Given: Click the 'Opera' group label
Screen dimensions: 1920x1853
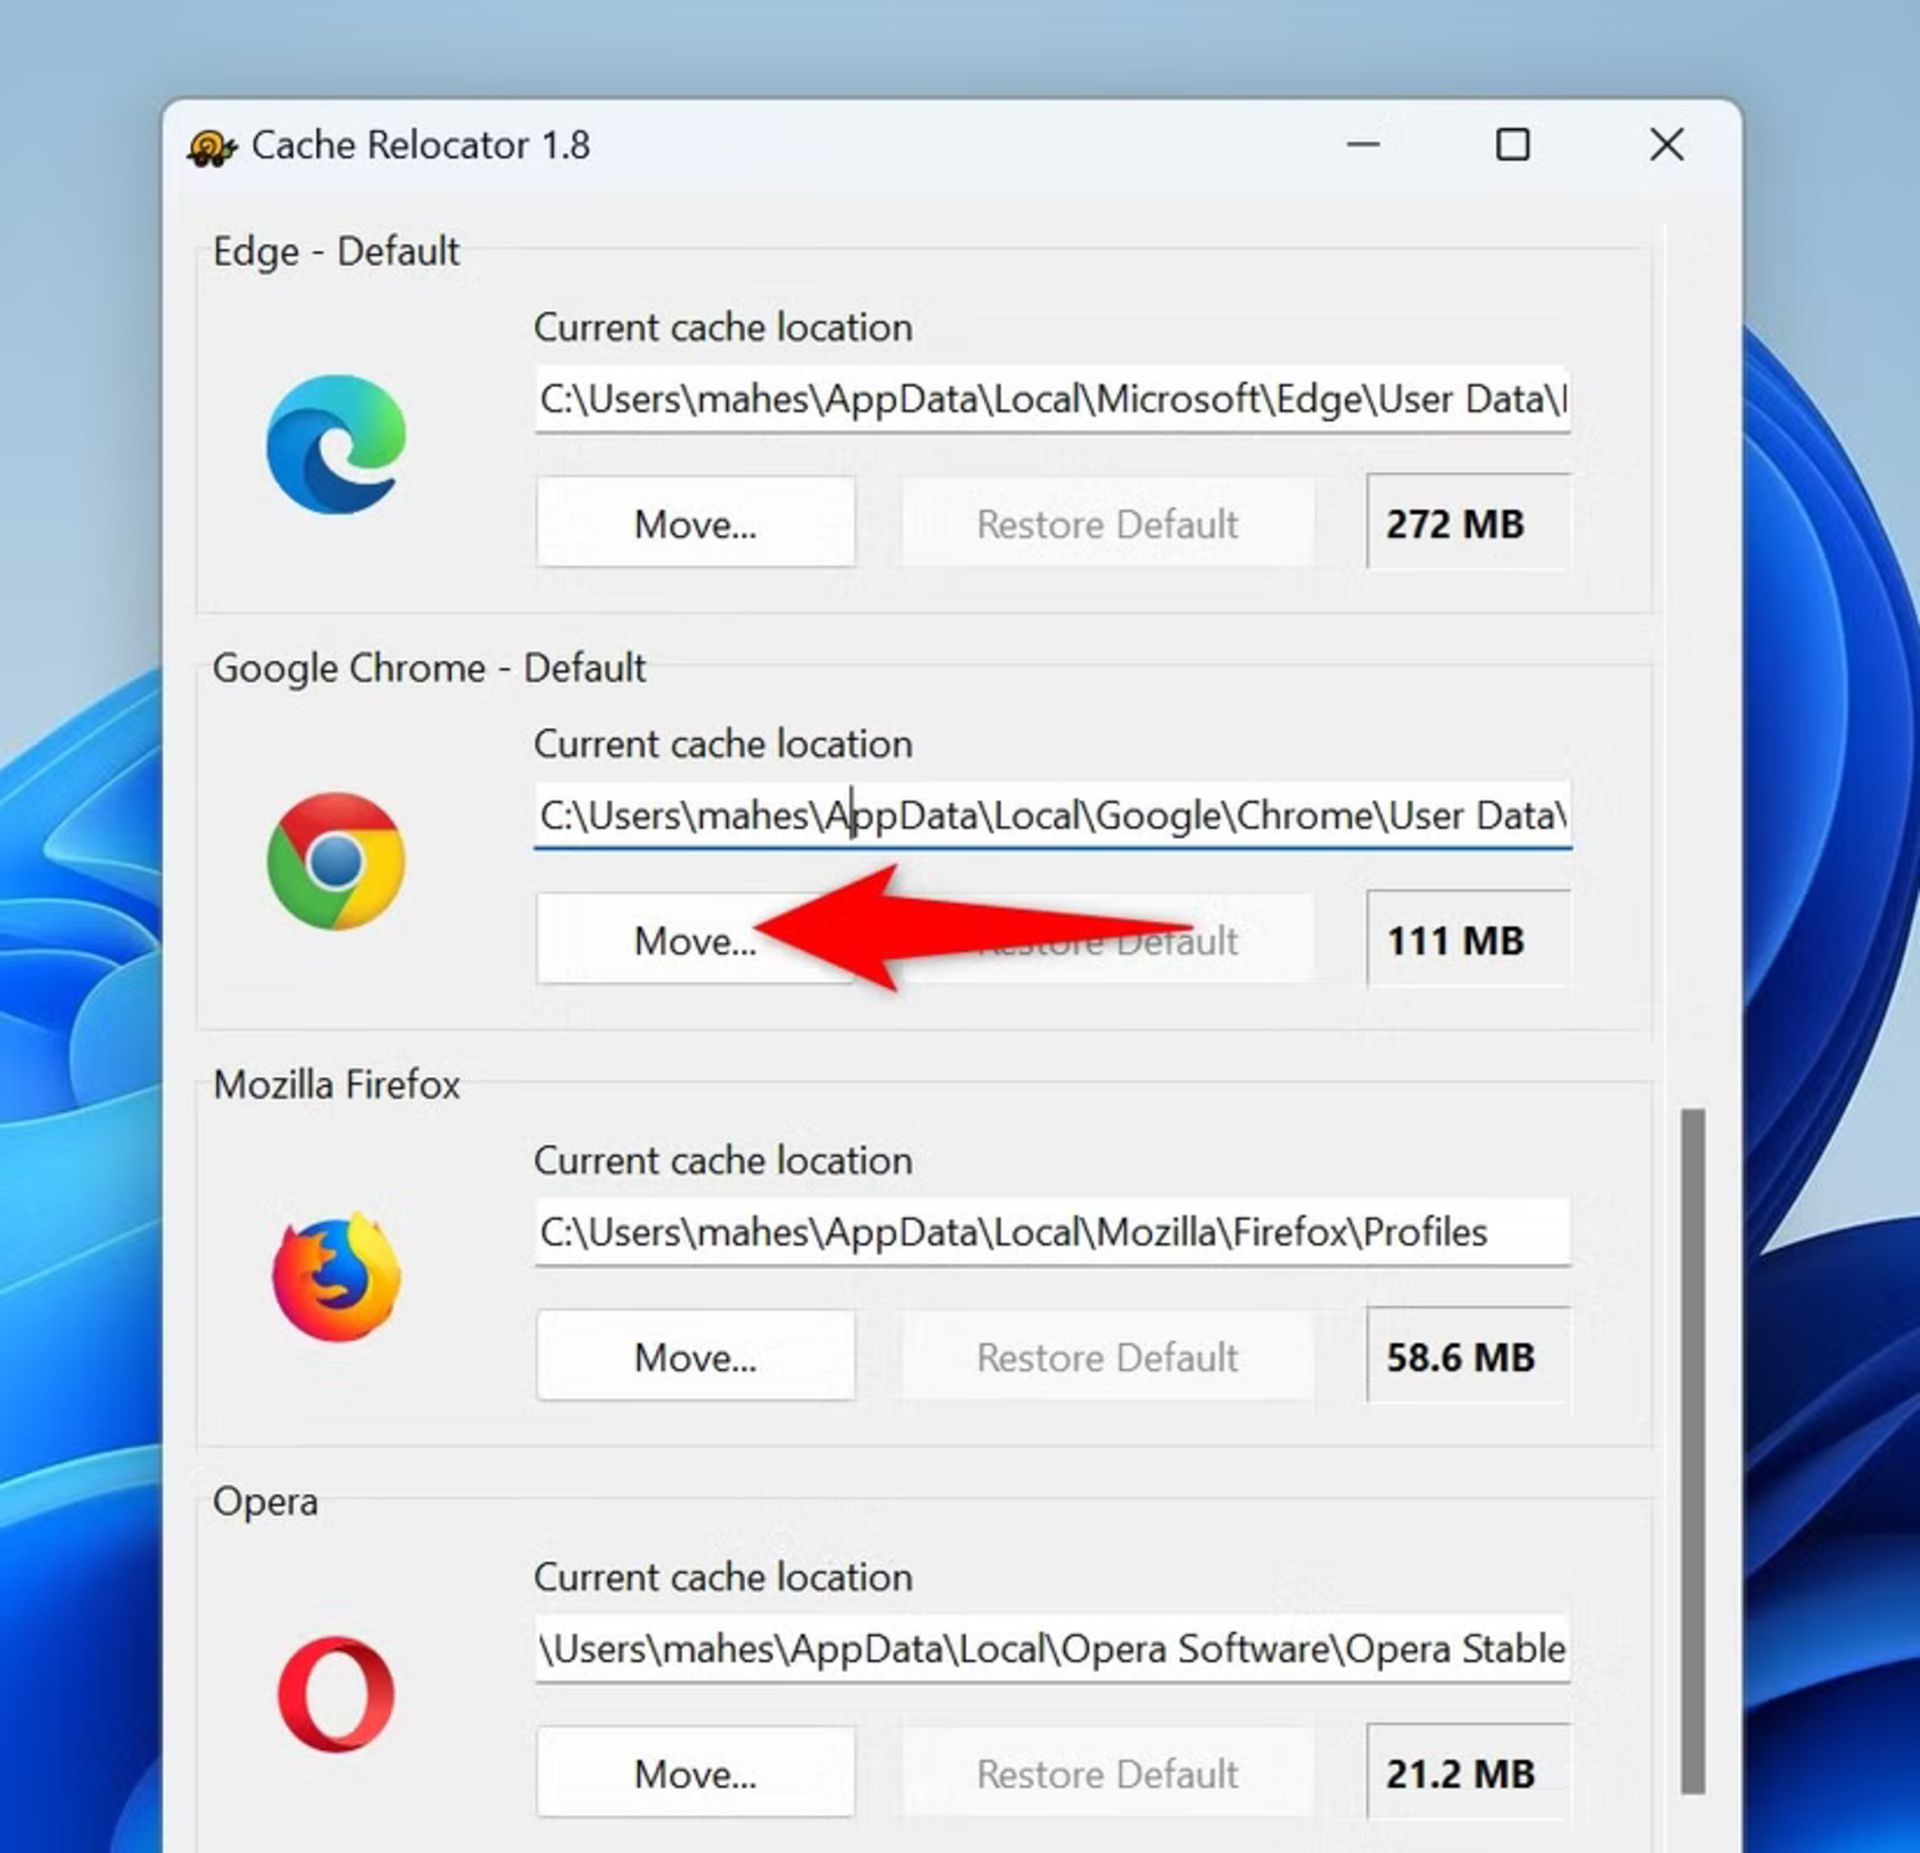Looking at the screenshot, I should (265, 1501).
